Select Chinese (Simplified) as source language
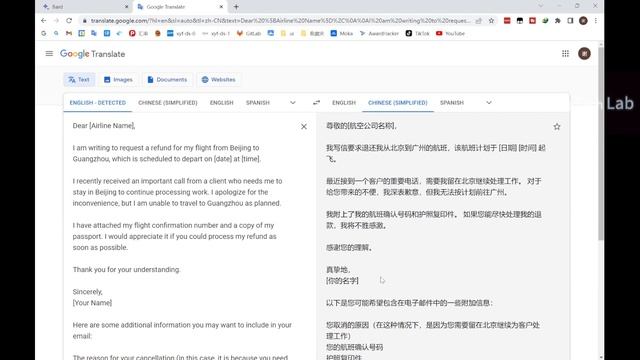 (168, 102)
